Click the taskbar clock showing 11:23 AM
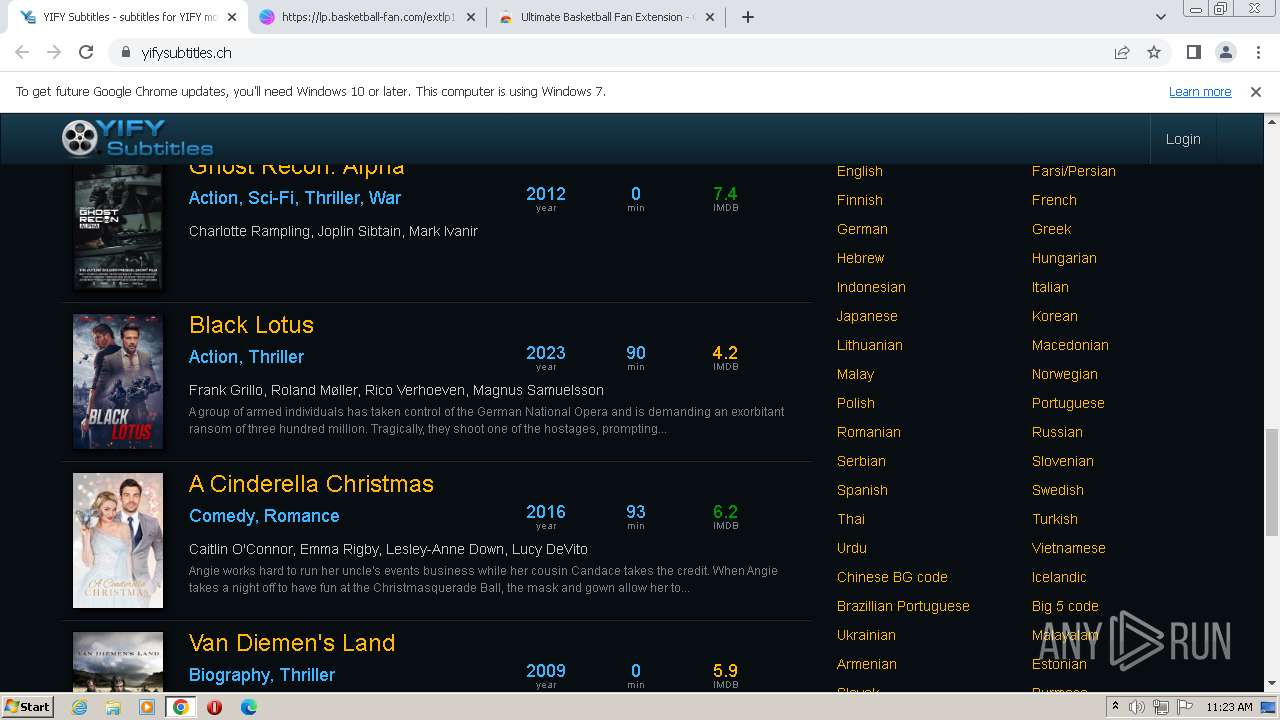1280x720 pixels. [x=1229, y=707]
